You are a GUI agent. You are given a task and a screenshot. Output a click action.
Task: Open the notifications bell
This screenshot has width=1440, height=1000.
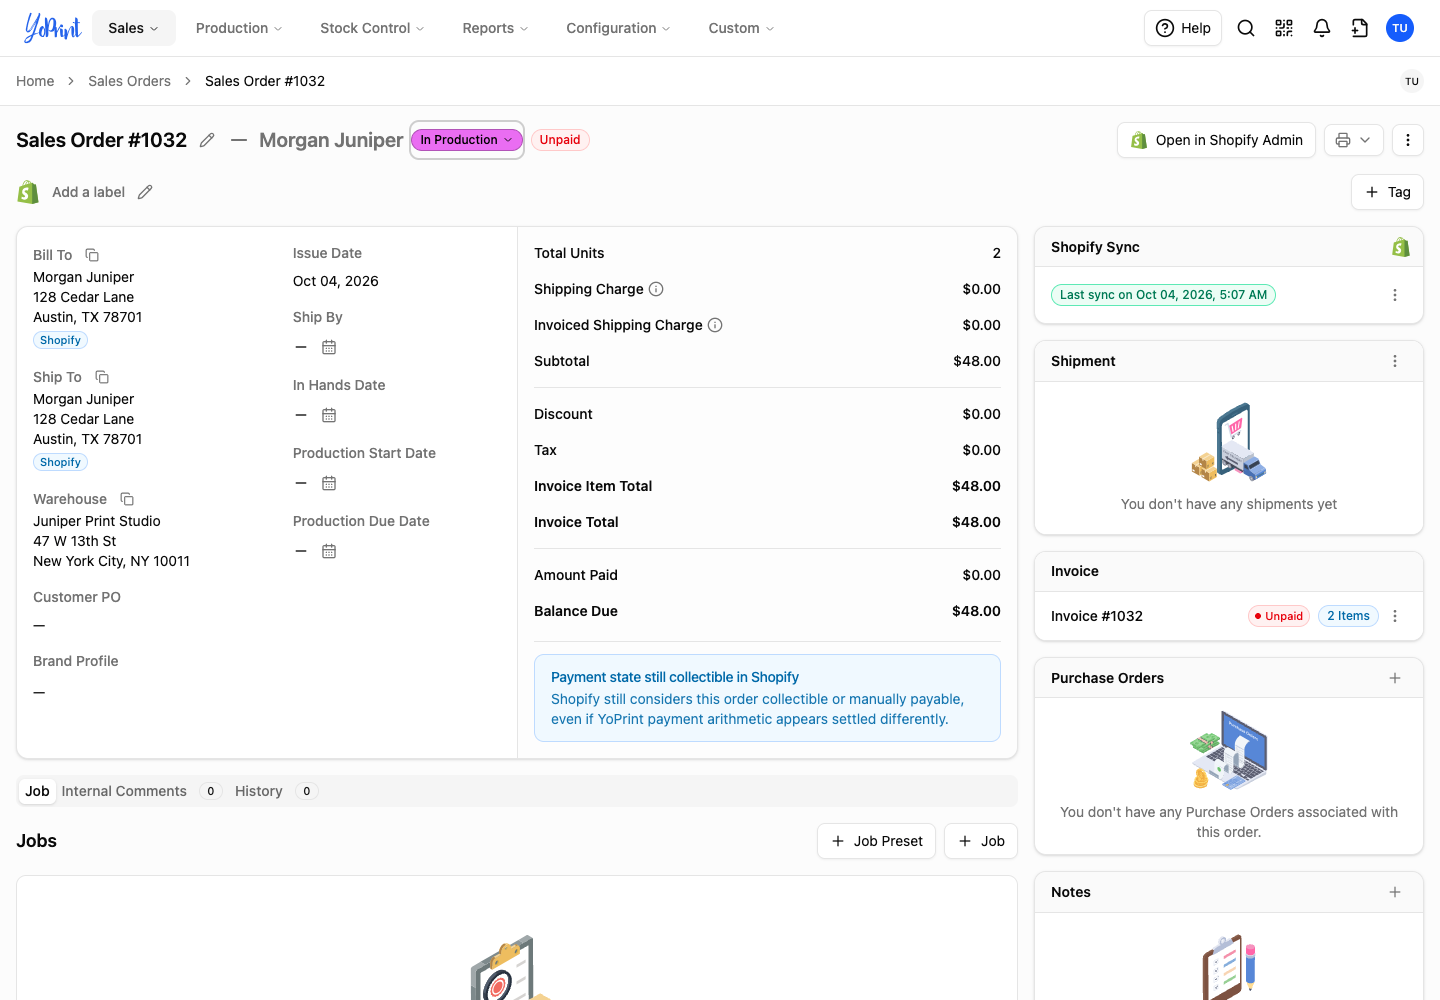[1322, 28]
